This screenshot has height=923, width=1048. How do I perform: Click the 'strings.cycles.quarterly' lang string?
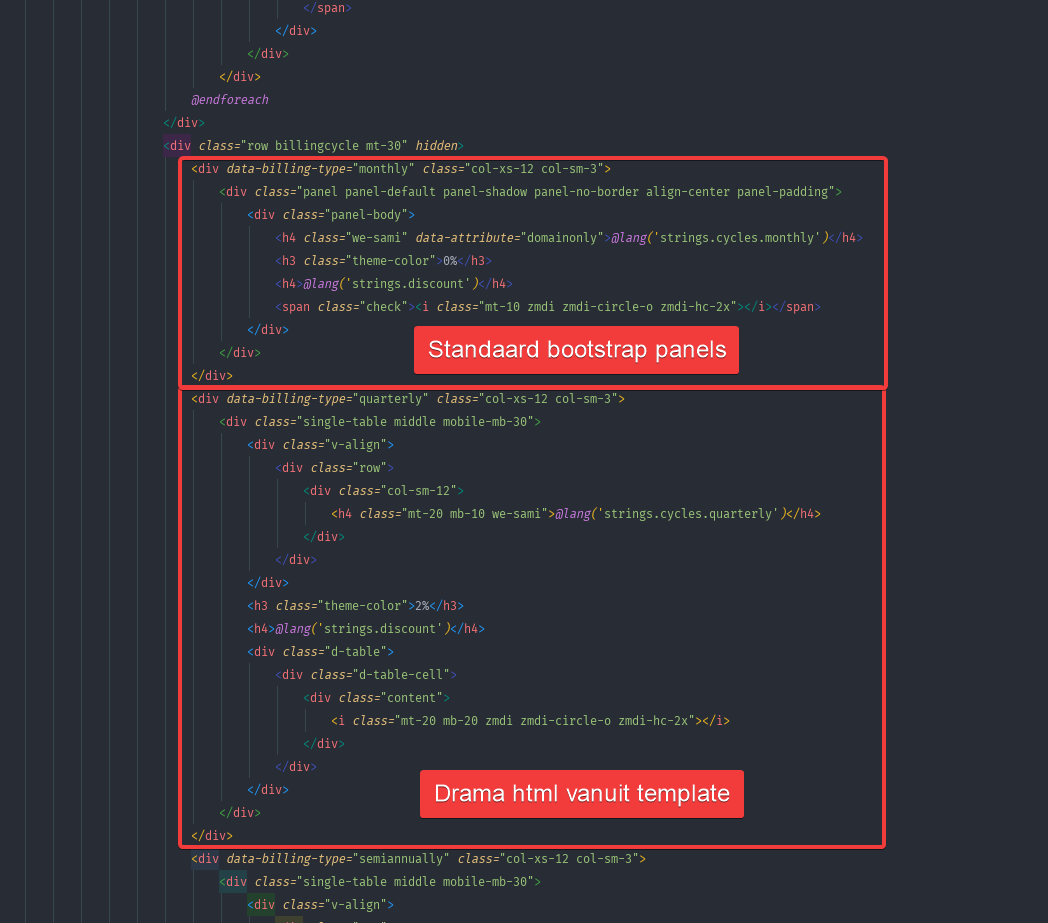(685, 513)
